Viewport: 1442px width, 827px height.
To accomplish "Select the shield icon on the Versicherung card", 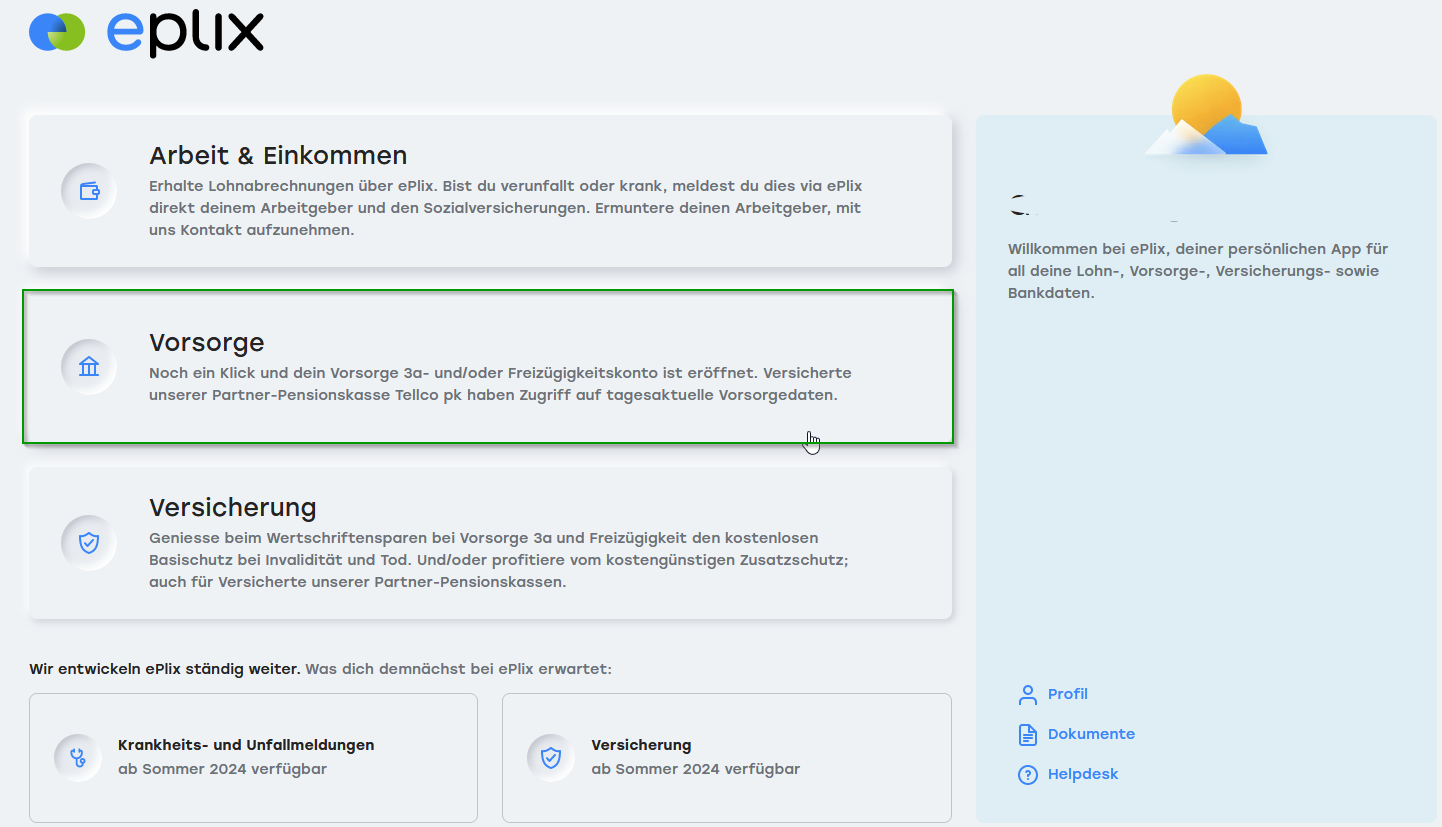I will 88,542.
